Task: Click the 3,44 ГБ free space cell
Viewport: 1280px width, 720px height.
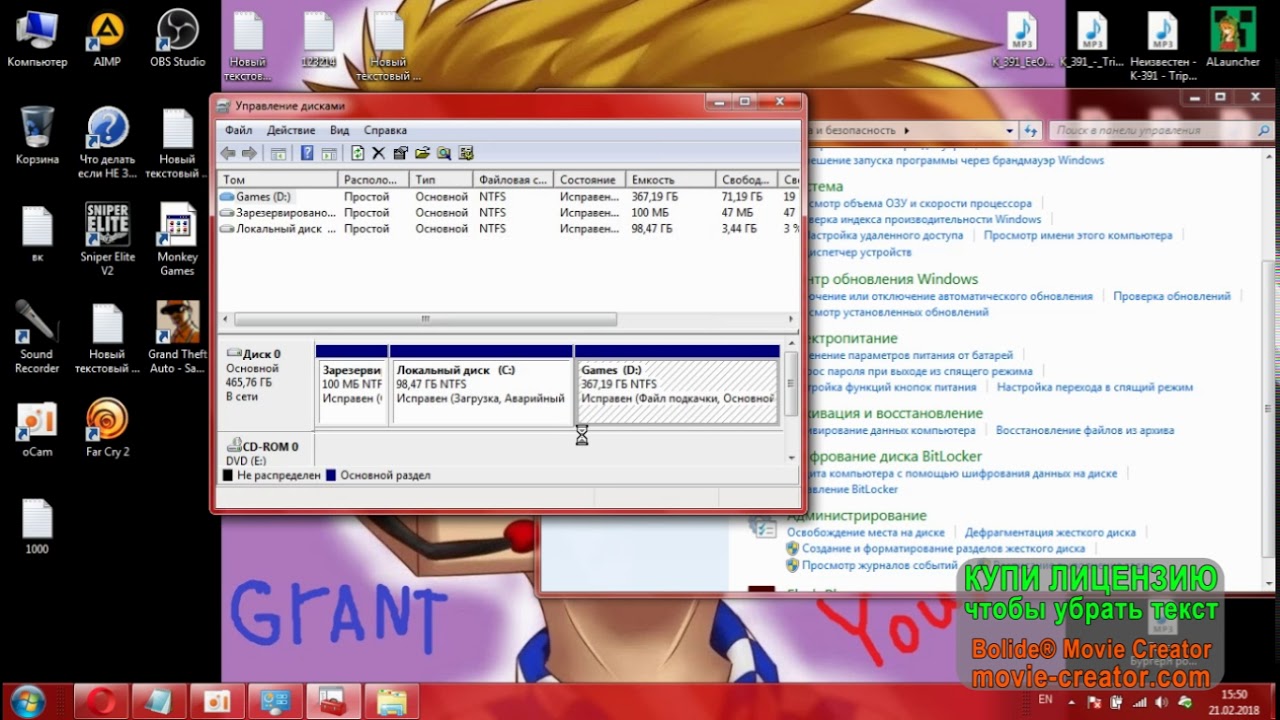Action: (x=738, y=229)
